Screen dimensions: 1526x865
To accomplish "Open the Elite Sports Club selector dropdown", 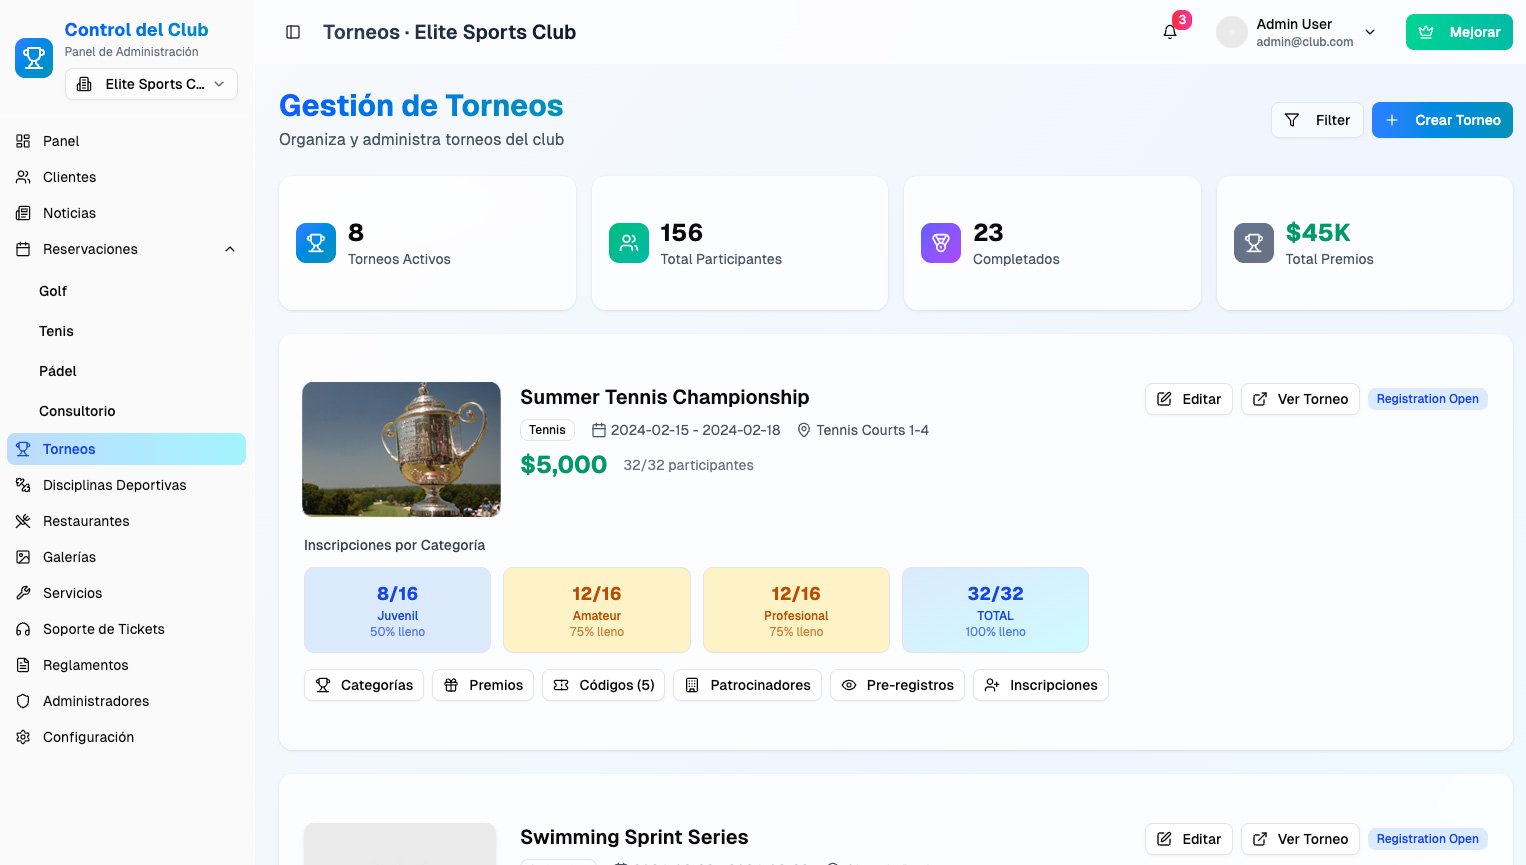I will coord(151,84).
